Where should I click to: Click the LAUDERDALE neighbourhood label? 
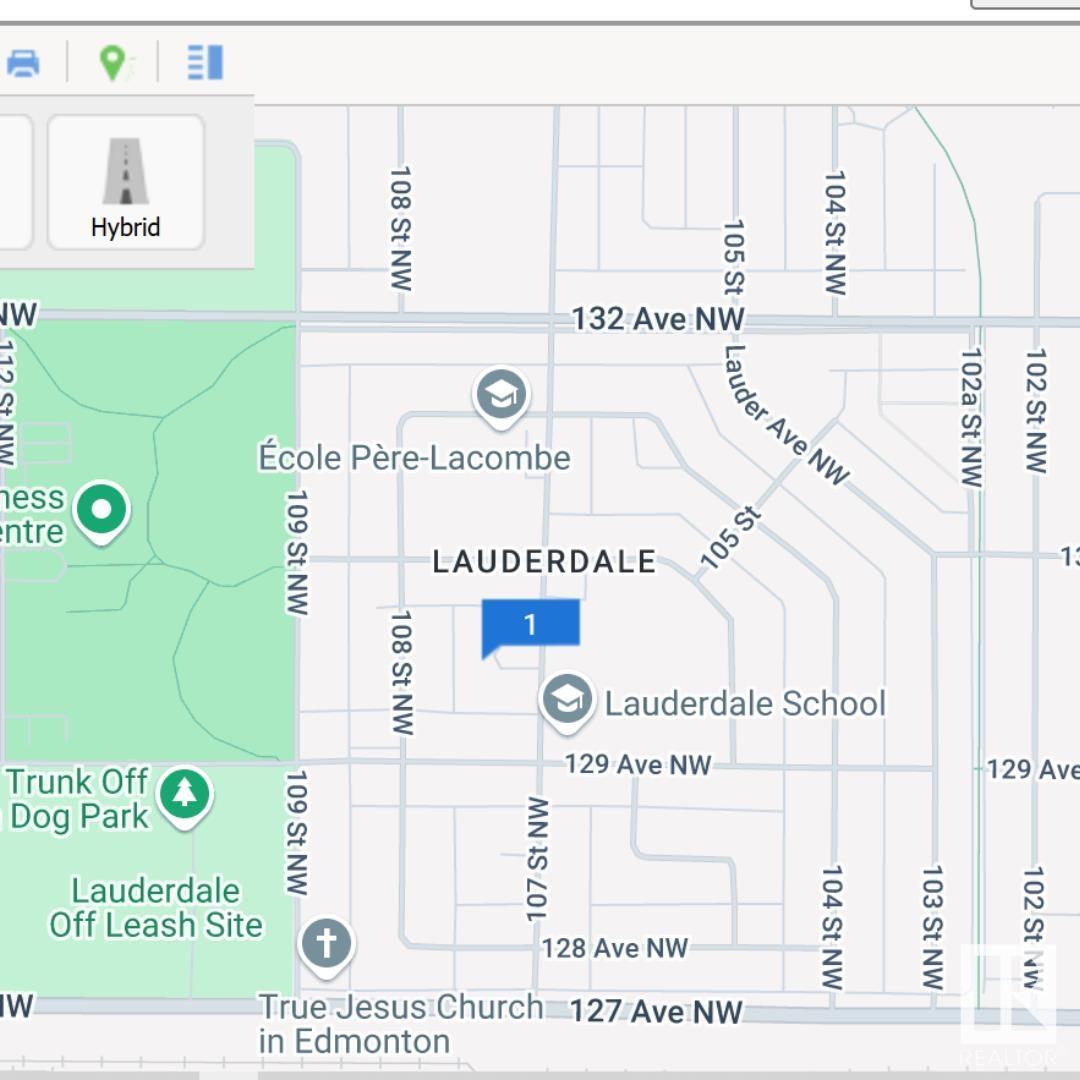544,561
